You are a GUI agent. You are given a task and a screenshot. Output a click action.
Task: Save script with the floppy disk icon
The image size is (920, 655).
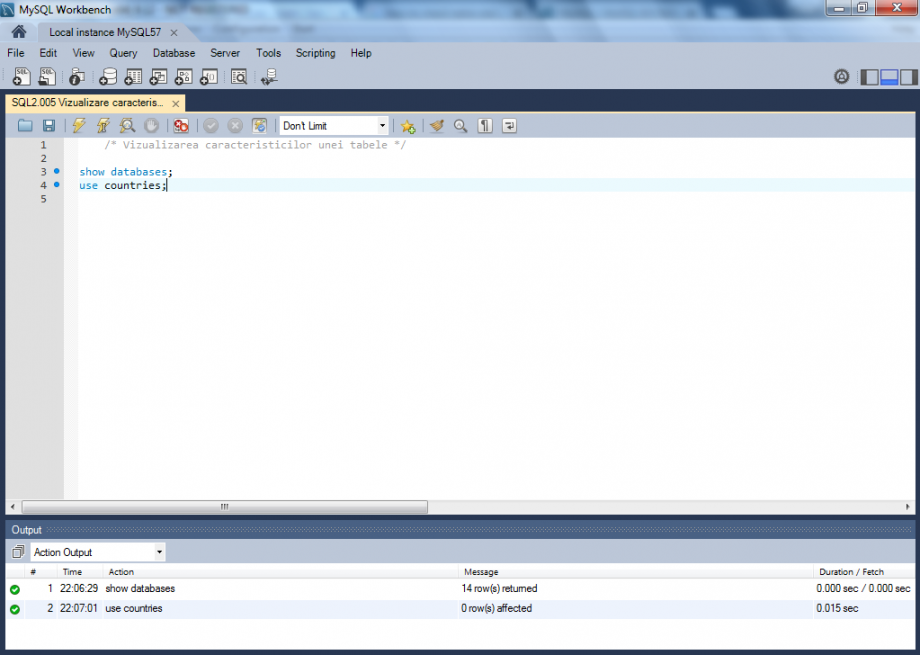(49, 126)
